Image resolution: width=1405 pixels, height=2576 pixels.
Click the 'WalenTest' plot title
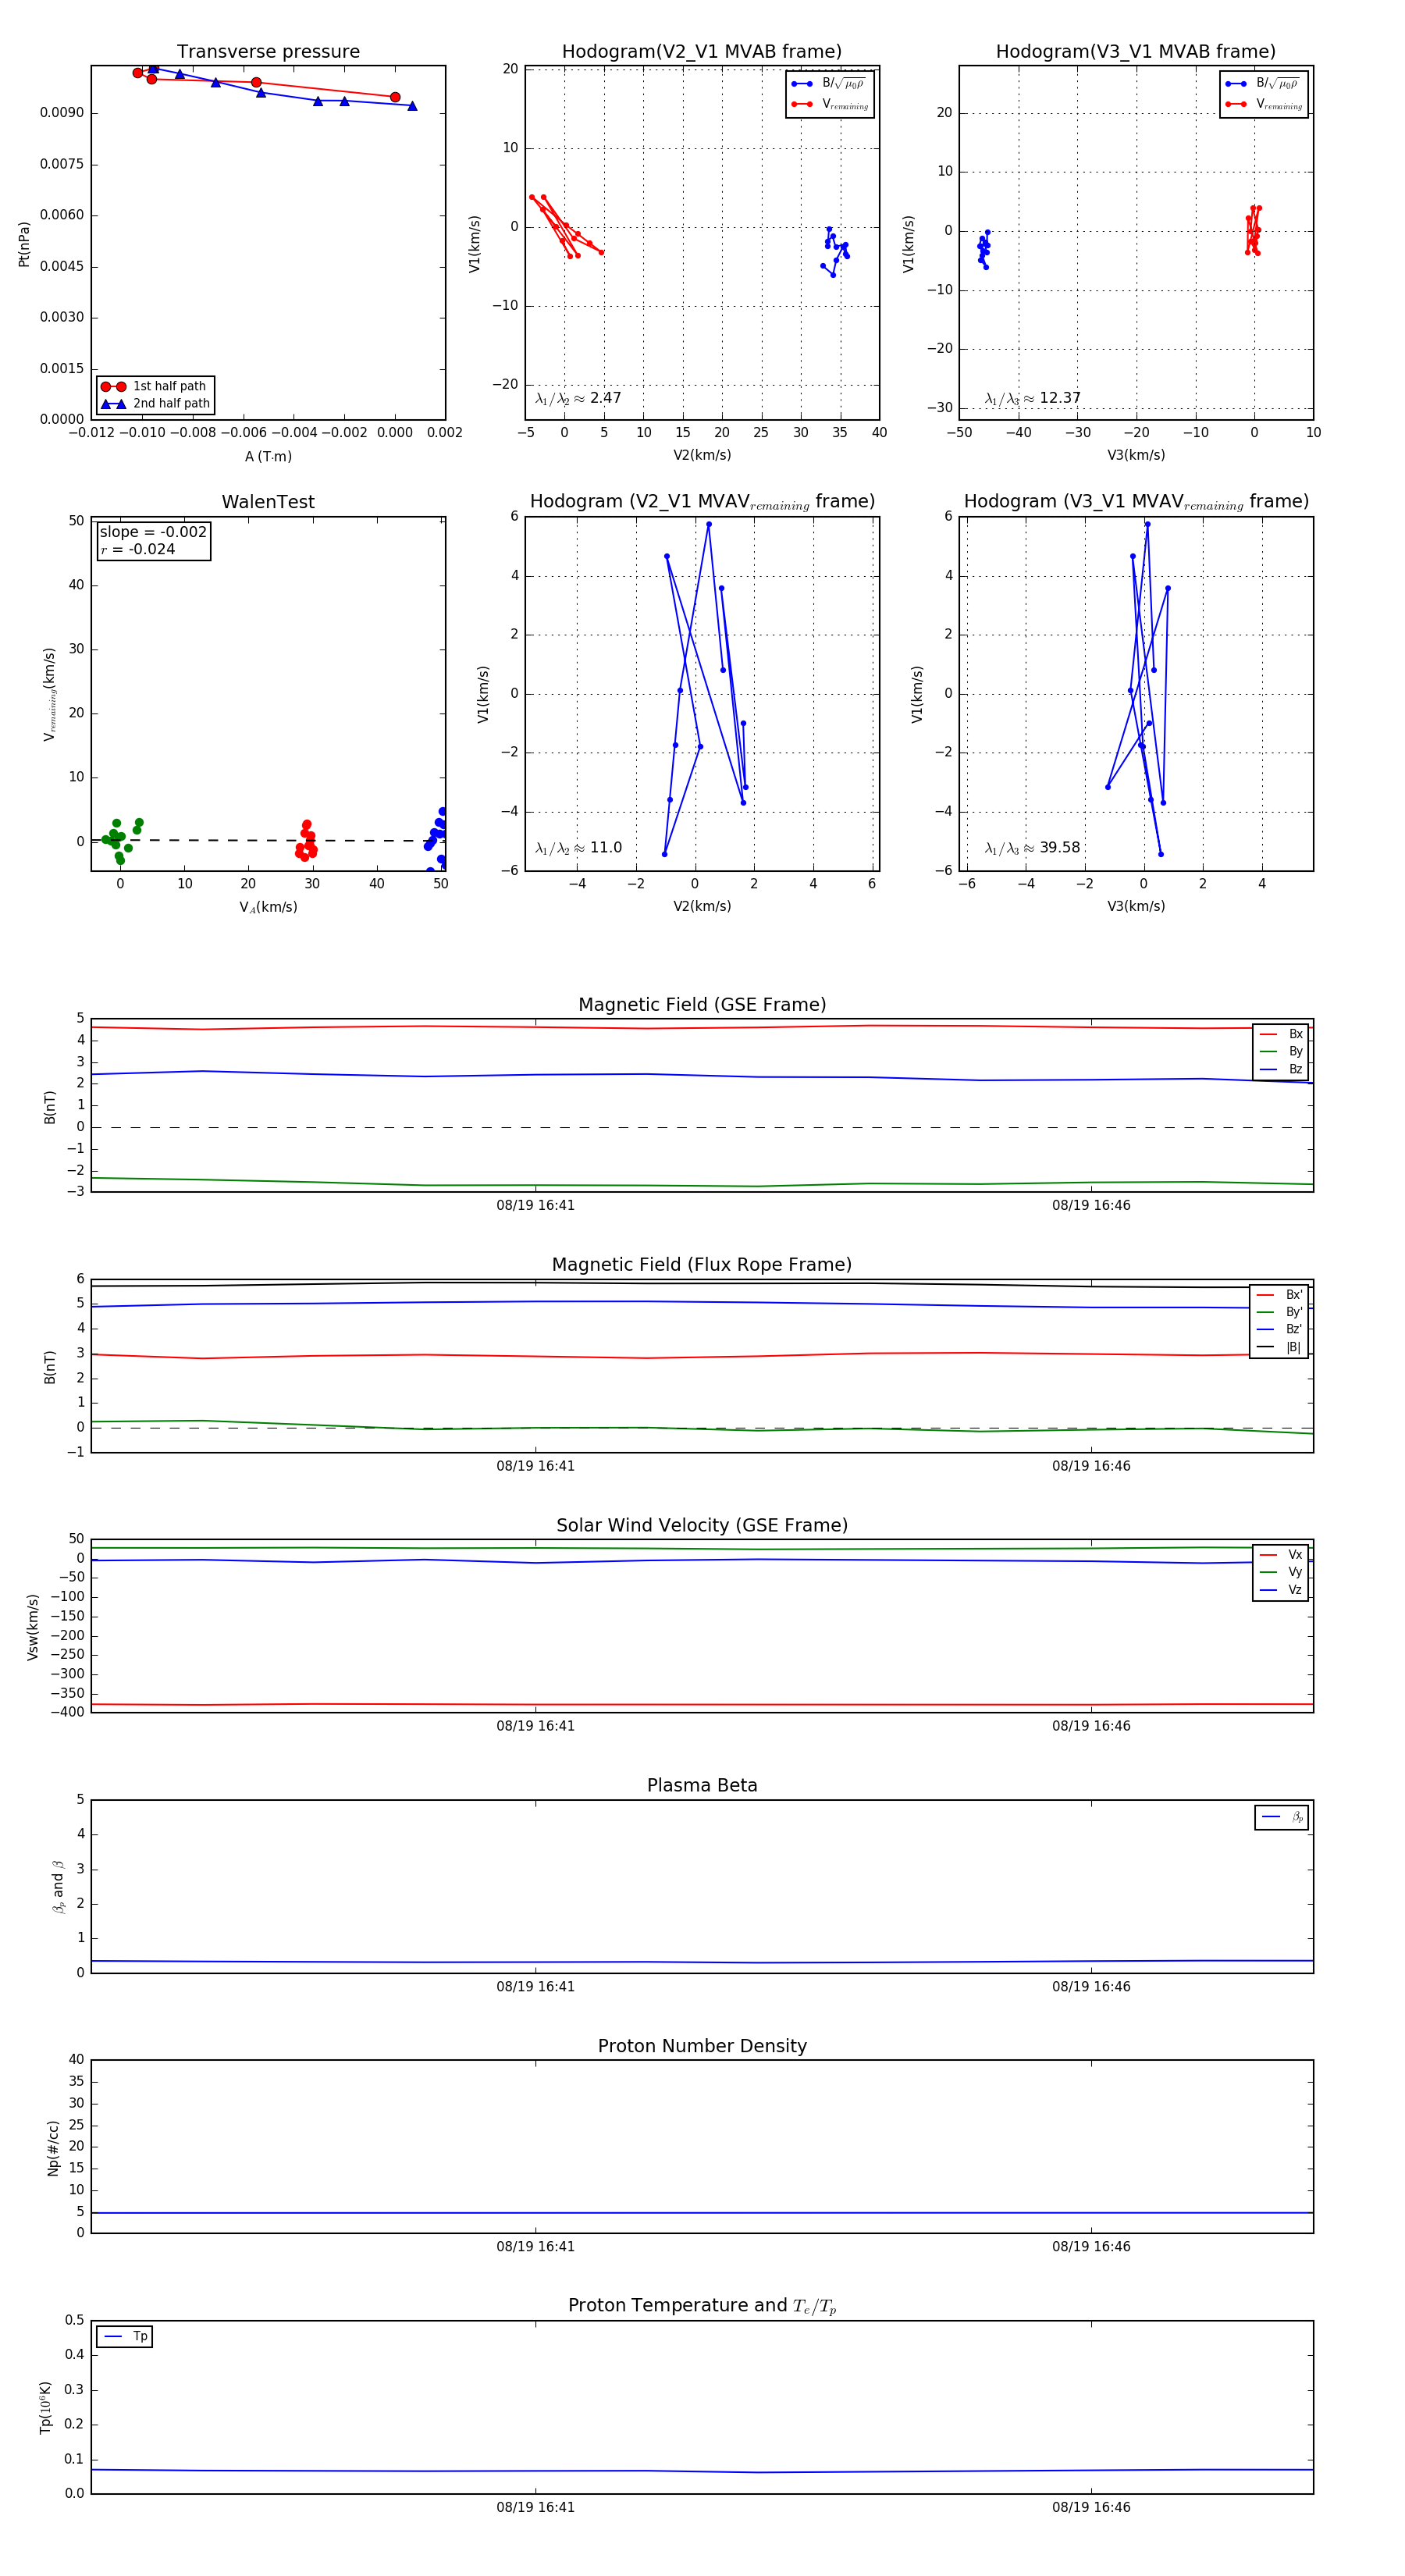(268, 502)
